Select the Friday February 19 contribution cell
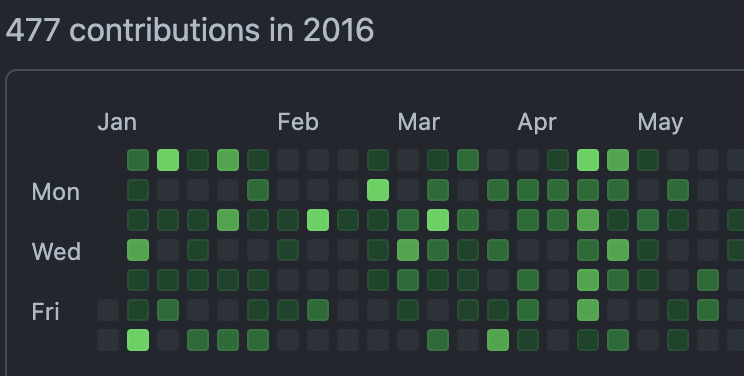The image size is (744, 376). click(318, 310)
